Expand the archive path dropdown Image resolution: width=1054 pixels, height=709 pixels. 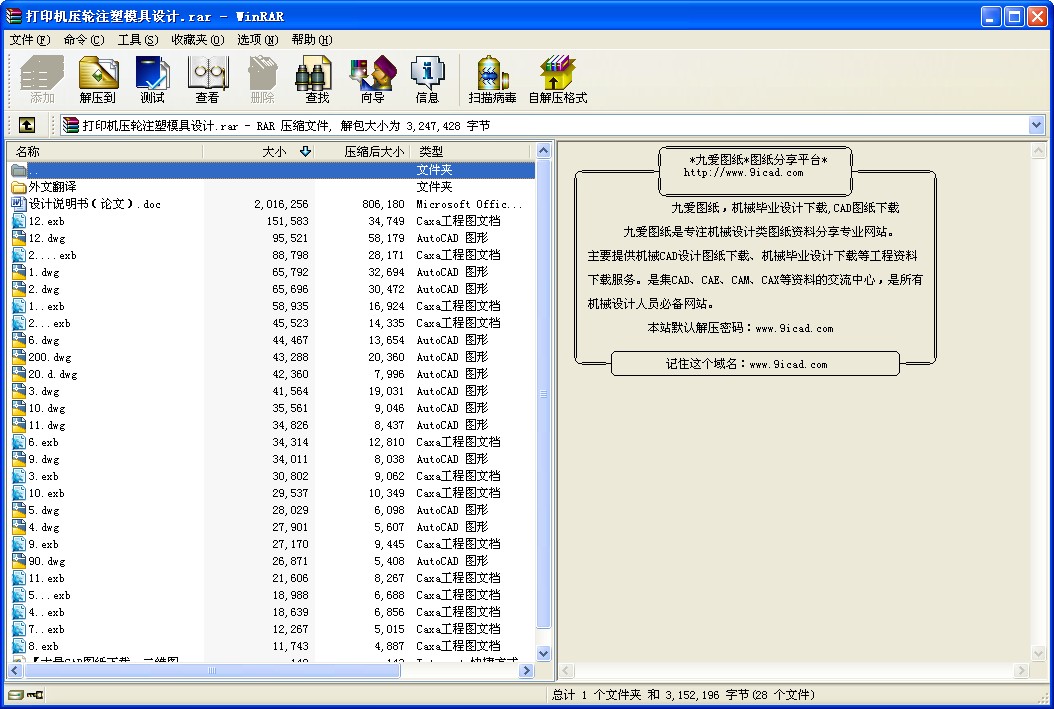[1036, 125]
